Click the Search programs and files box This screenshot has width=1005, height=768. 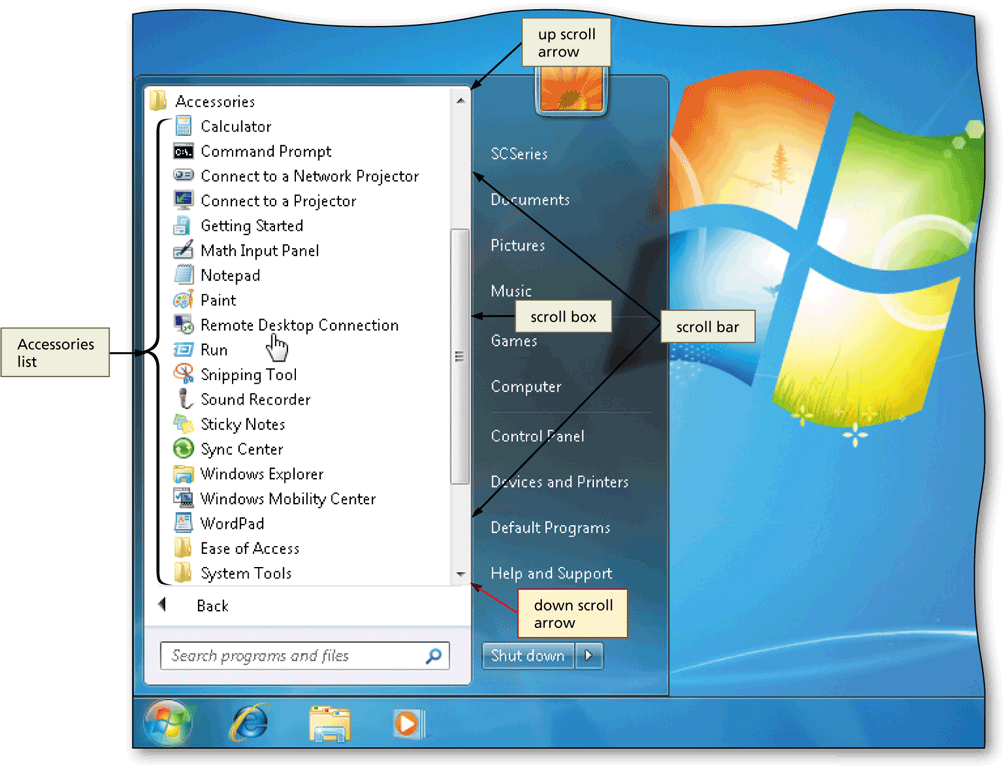click(x=304, y=656)
